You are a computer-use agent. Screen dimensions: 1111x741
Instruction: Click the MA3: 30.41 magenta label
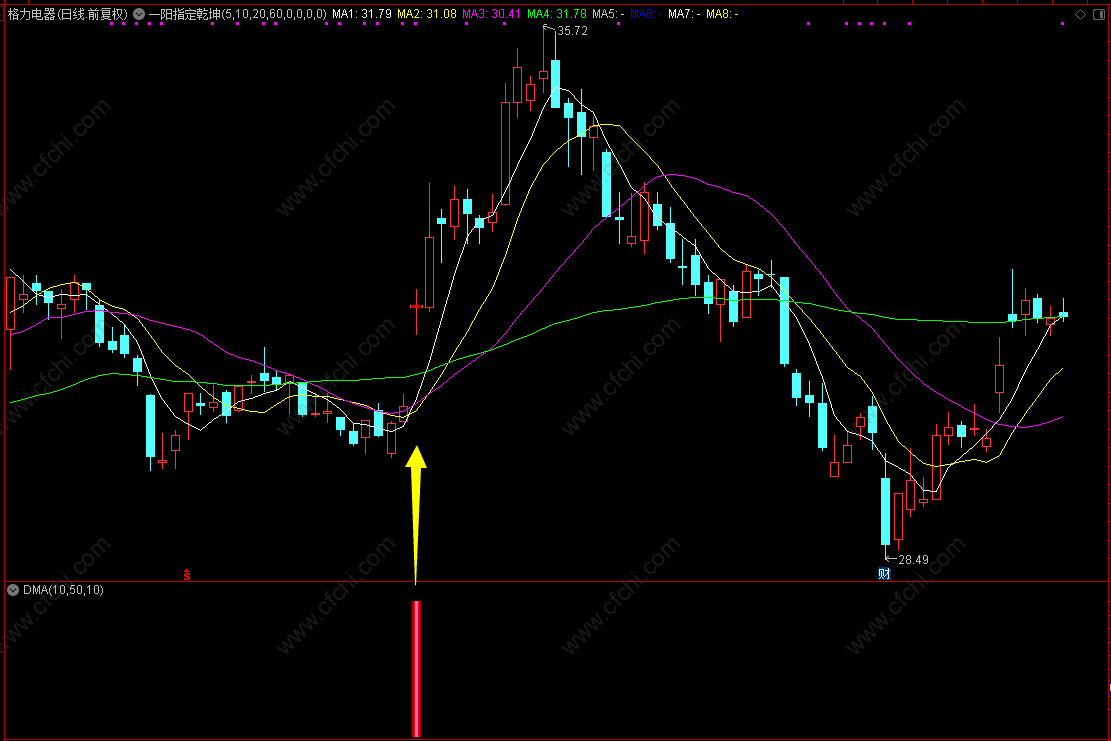point(491,14)
